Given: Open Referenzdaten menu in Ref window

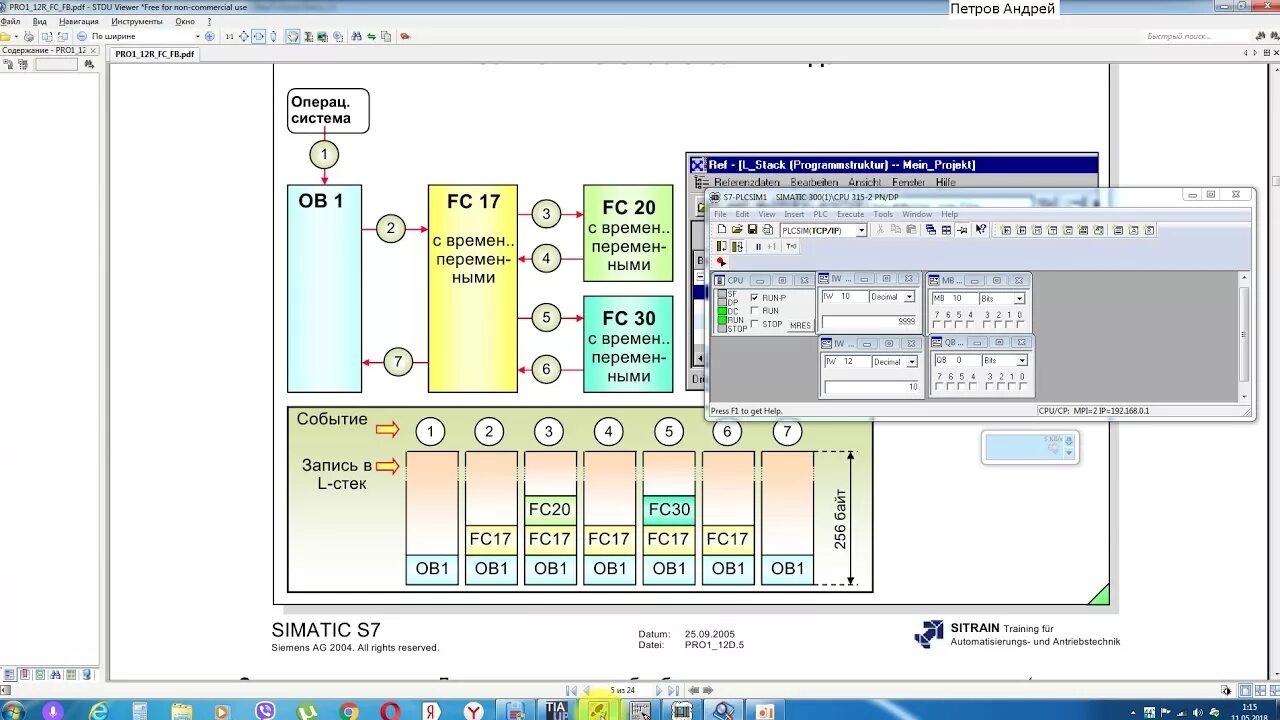Looking at the screenshot, I should coord(747,182).
